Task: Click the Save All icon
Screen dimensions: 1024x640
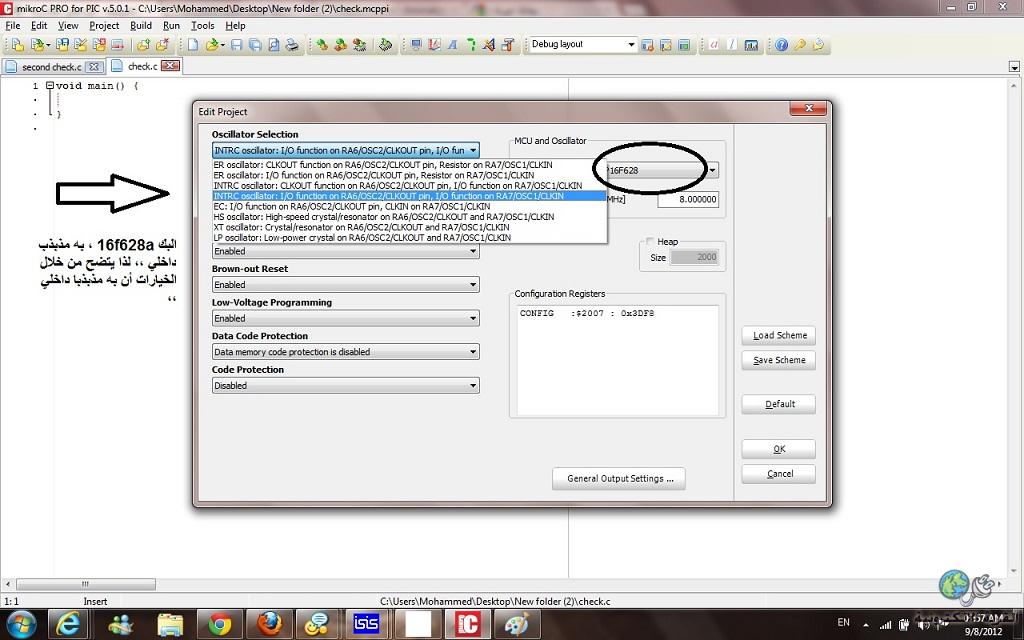Action: tap(255, 44)
